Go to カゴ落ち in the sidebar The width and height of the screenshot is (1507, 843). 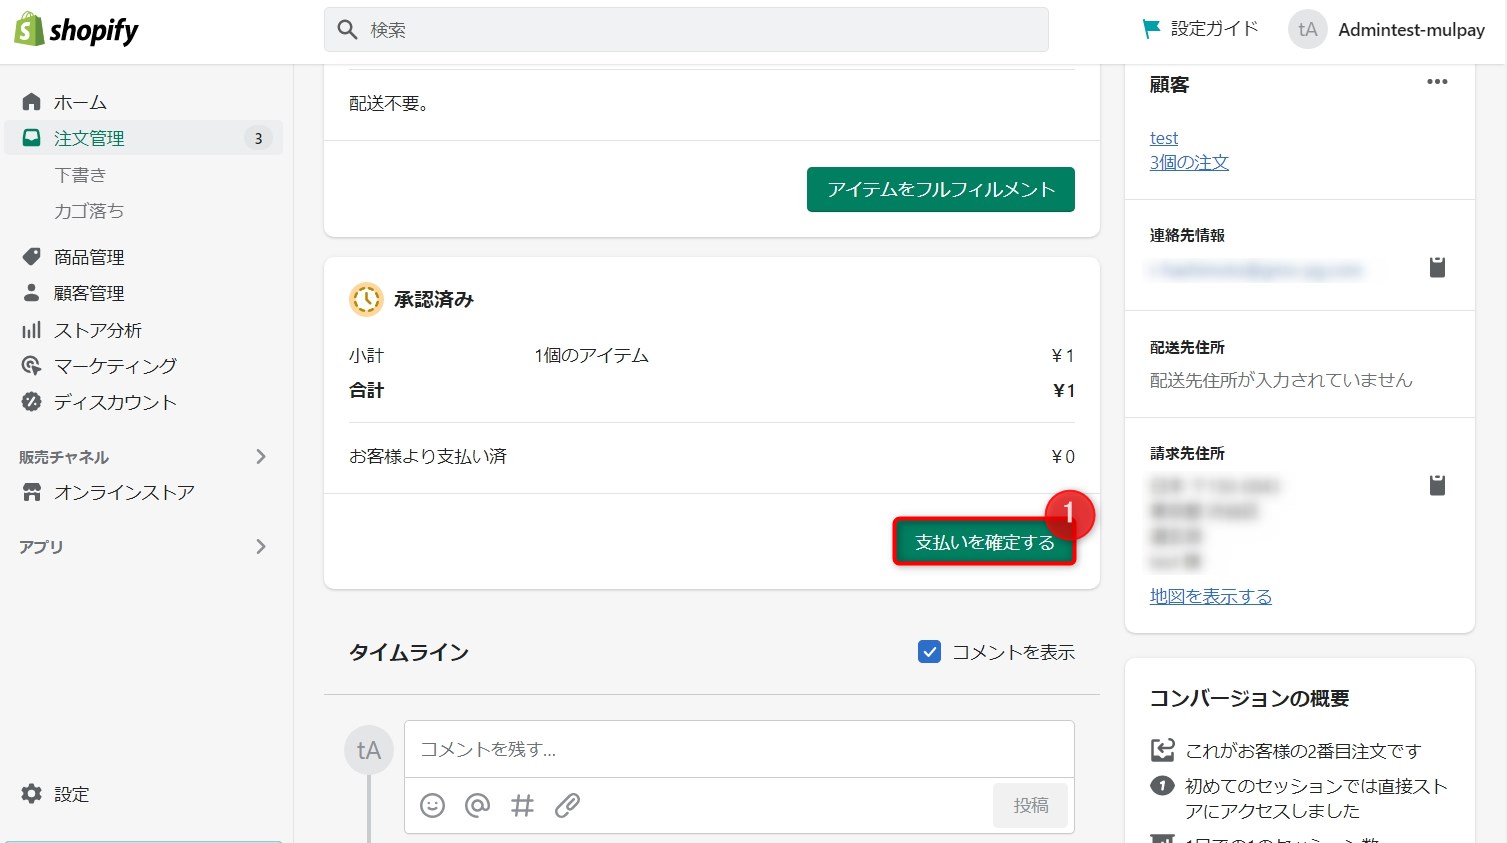coord(89,211)
